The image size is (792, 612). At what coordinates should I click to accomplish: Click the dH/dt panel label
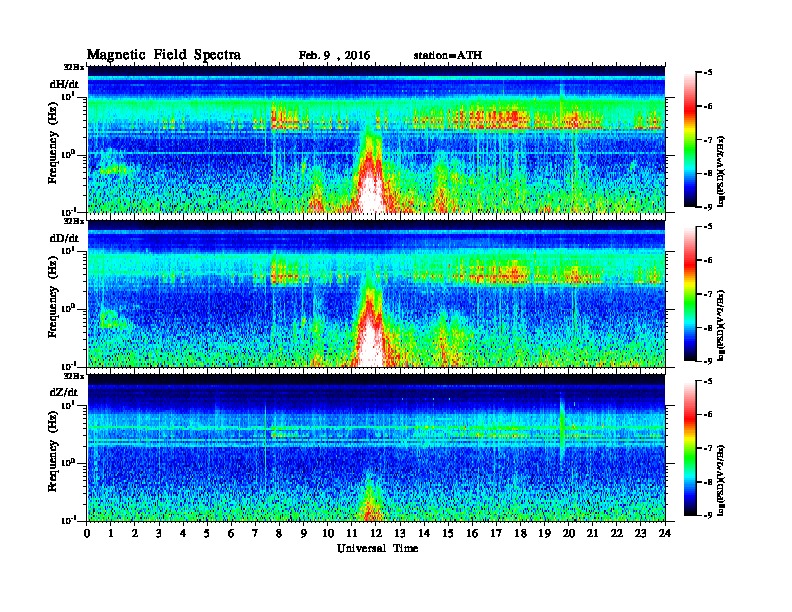64,84
